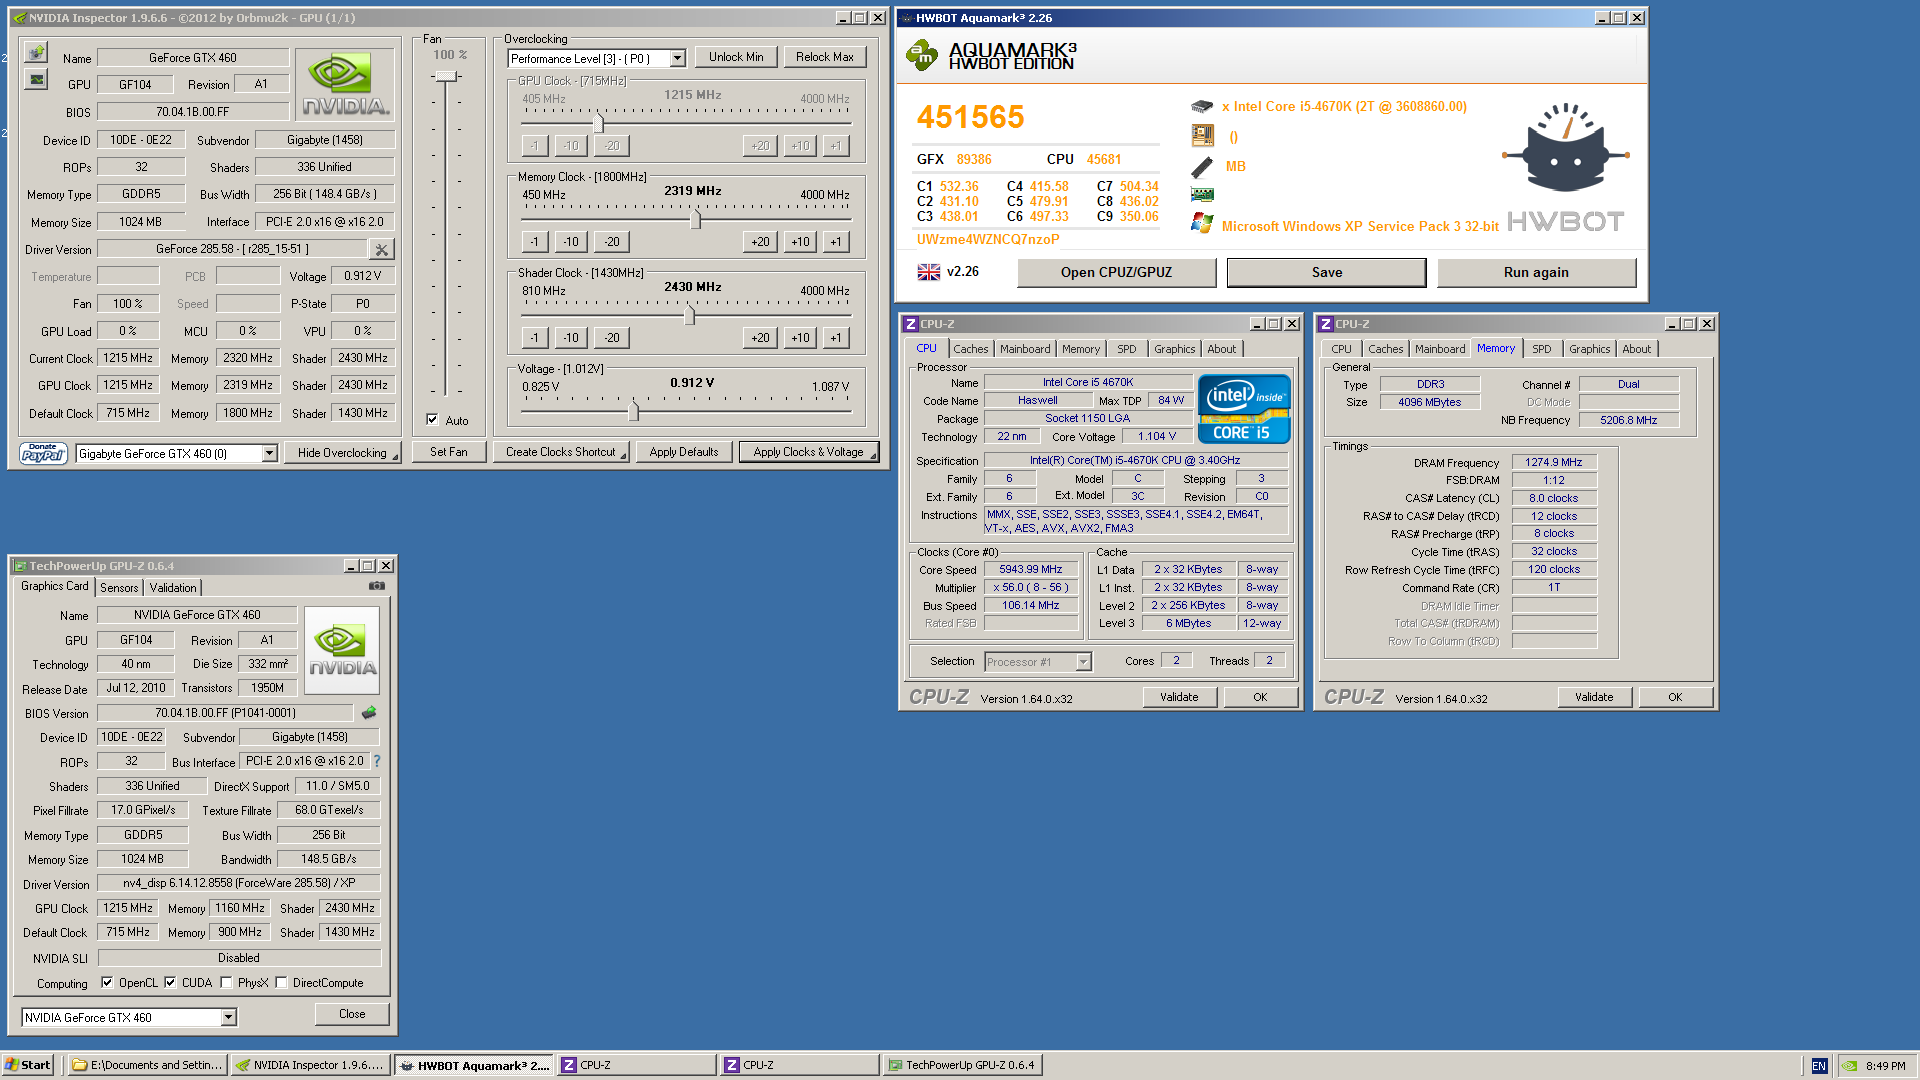Click Apply Clocks & Voltage button
Viewport: 1920px width, 1080px height.
point(809,452)
